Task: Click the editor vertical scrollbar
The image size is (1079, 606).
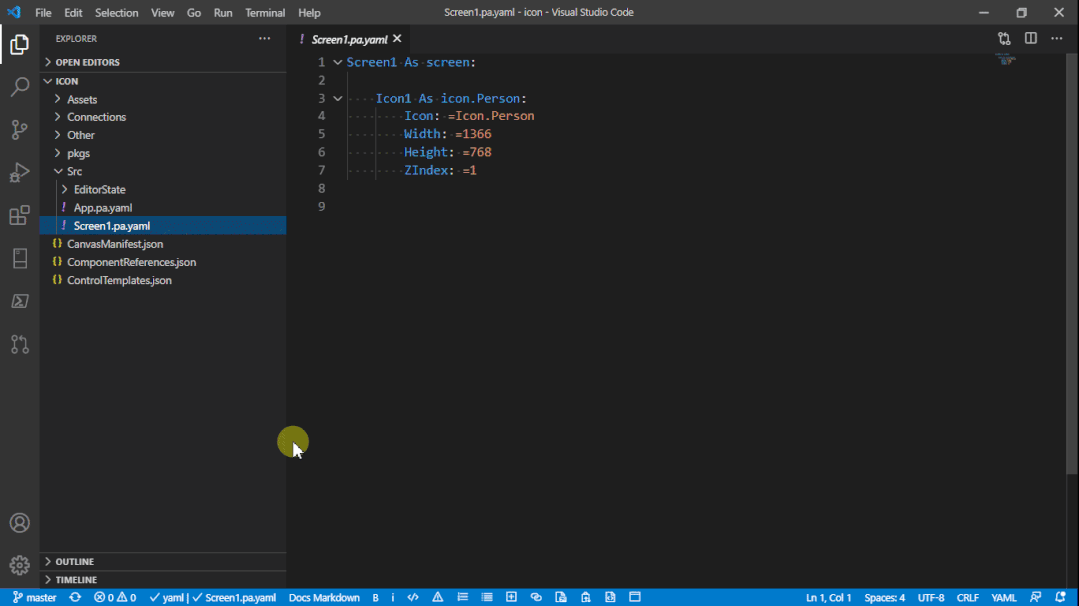Action: pyautogui.click(x=1071, y=264)
